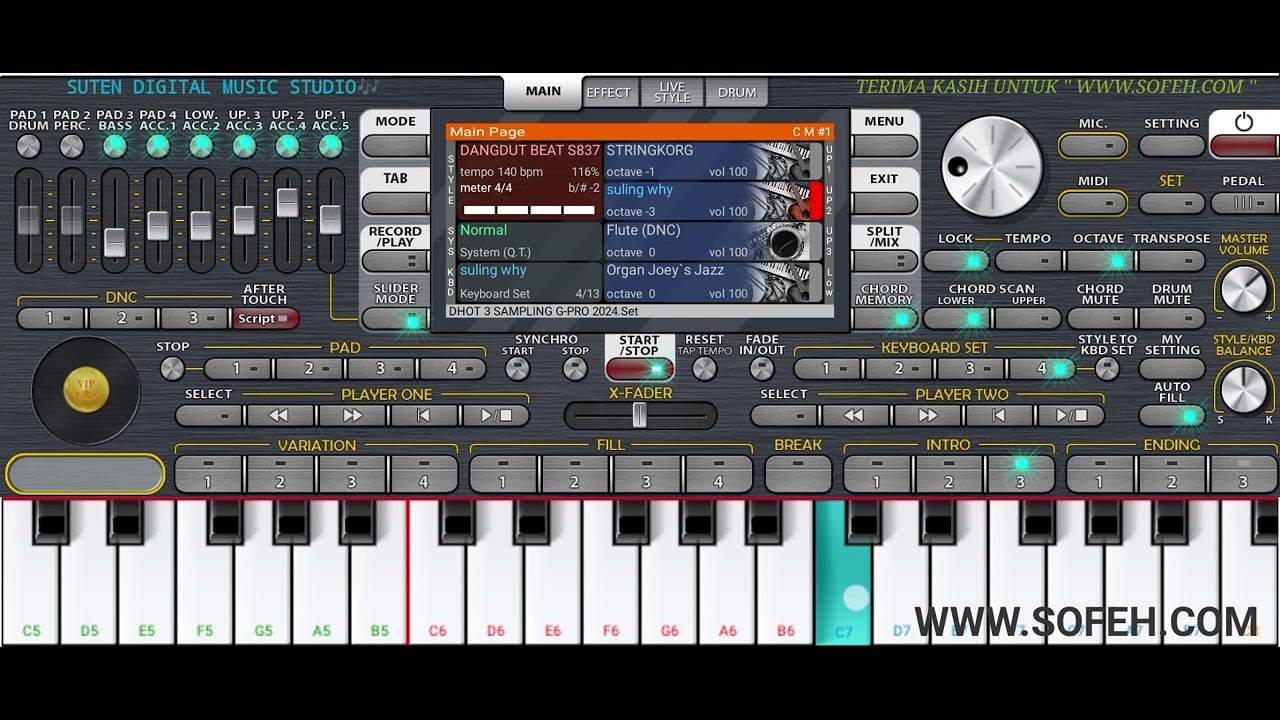Click the PAD 1 DRUM volume fader
1280x720 pixels.
pos(29,220)
